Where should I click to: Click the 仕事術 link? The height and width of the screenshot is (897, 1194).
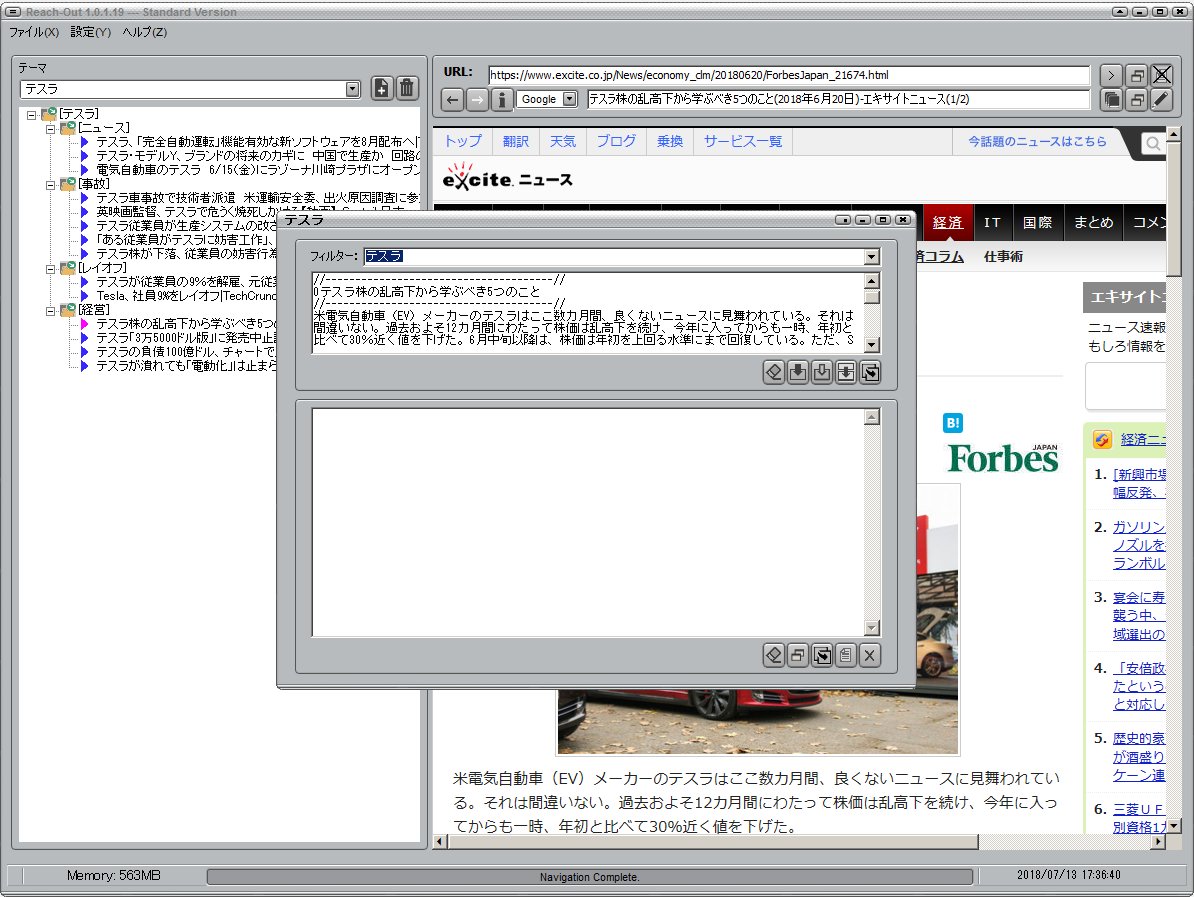[x=1003, y=257]
